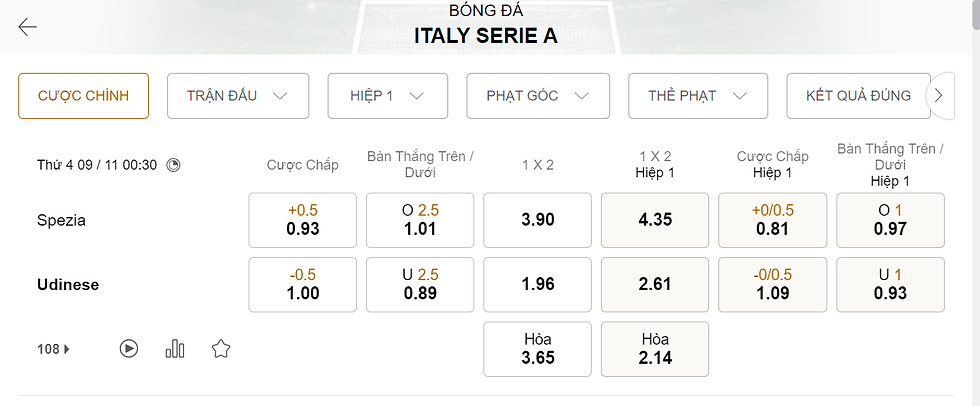Choose full-time draw Hòa at 3.65
Image resolution: width=980 pixels, height=406 pixels.
click(x=538, y=348)
